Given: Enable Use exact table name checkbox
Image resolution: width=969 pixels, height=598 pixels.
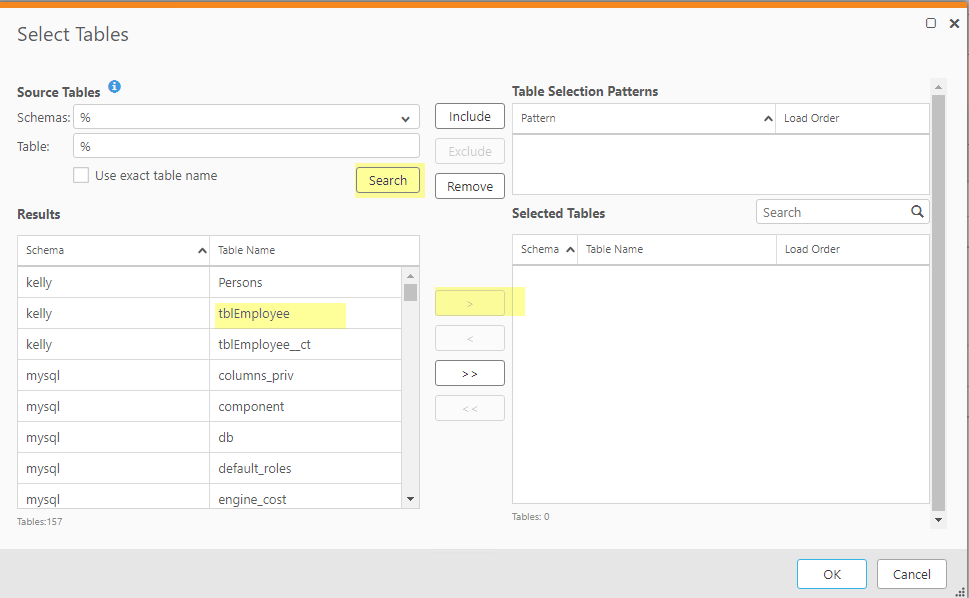Looking at the screenshot, I should (81, 175).
